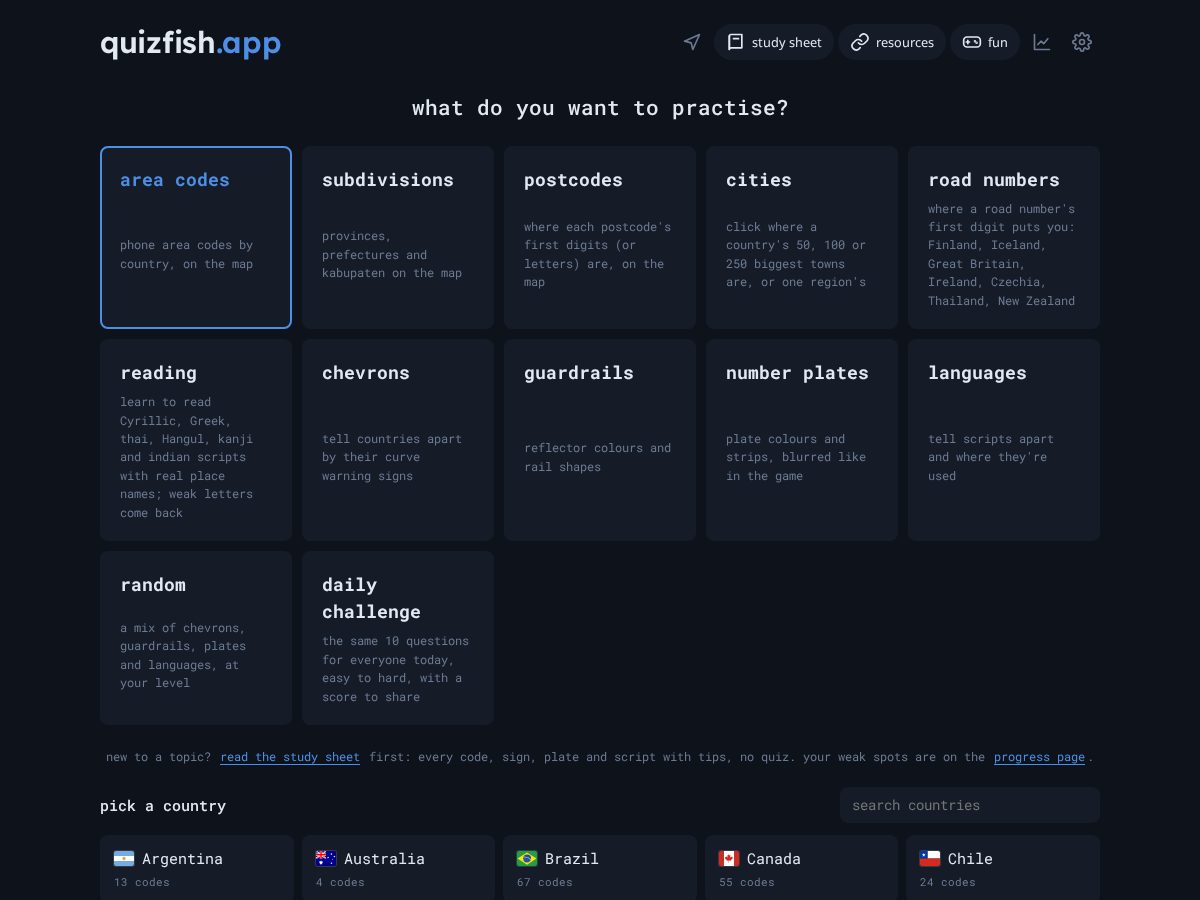Viewport: 1200px width, 900px height.
Task: Select the postcodes topic card
Action: pos(600,237)
